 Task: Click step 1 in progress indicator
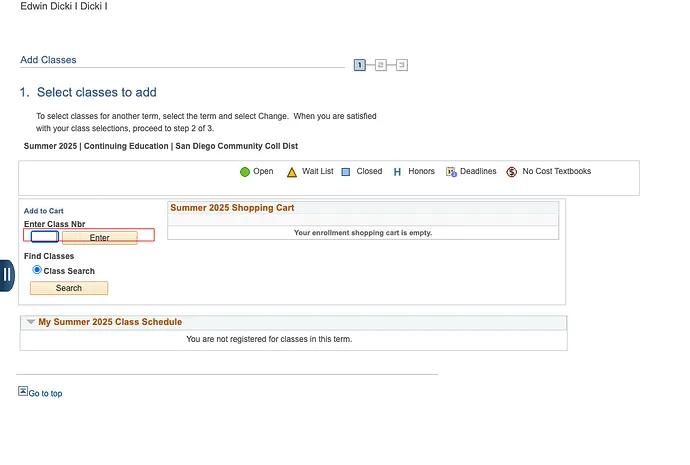(x=360, y=65)
